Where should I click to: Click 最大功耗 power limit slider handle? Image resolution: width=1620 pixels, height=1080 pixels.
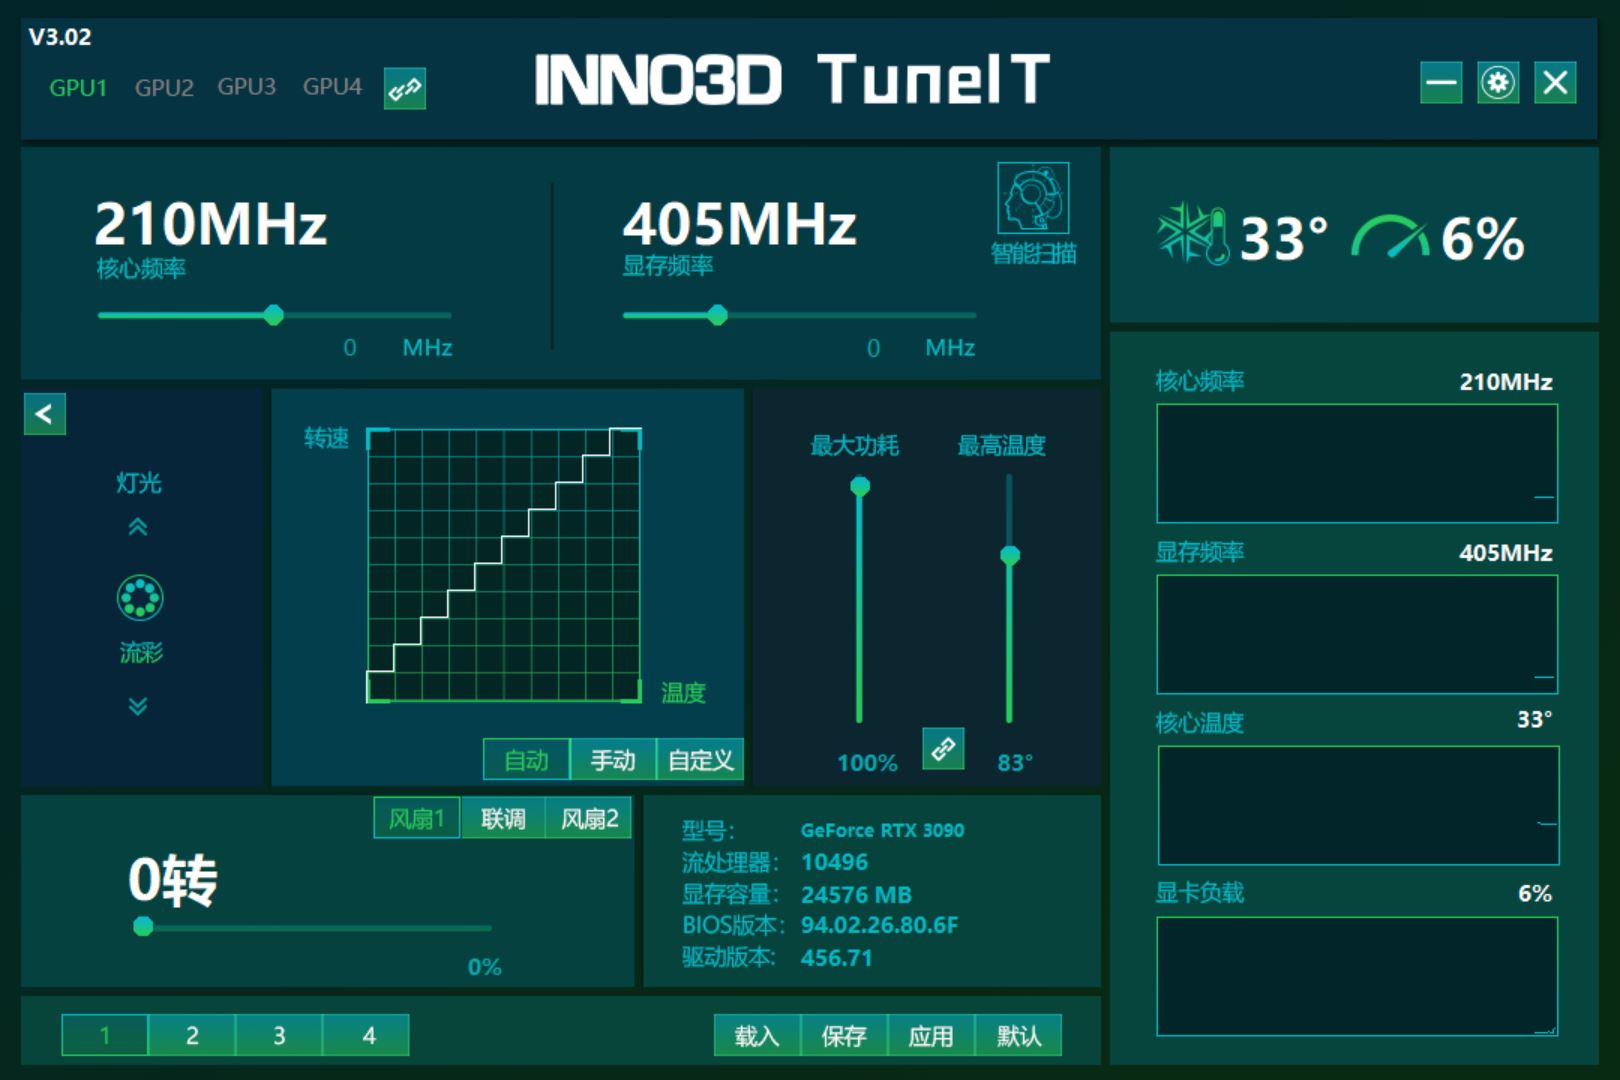tap(860, 487)
